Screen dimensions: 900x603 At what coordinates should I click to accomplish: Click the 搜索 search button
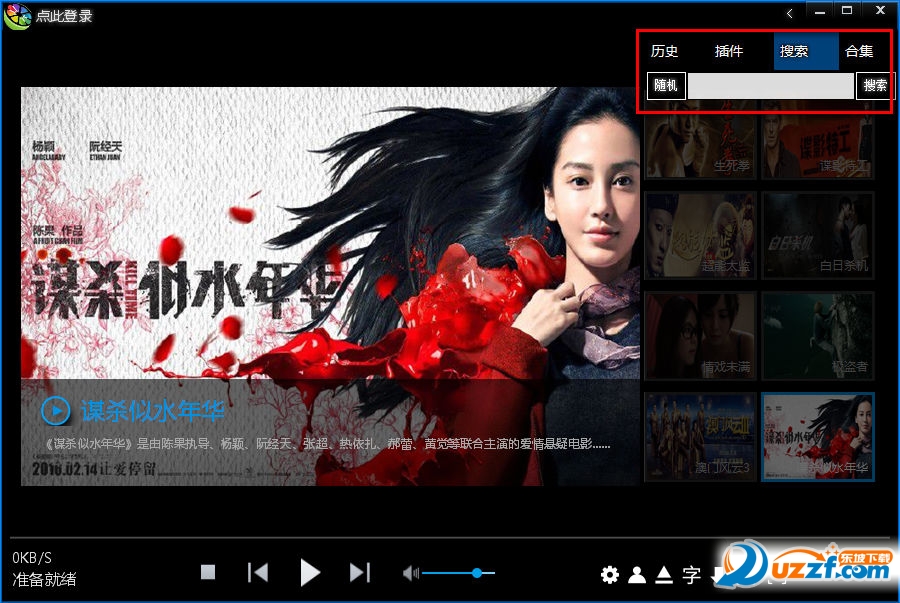coord(875,85)
